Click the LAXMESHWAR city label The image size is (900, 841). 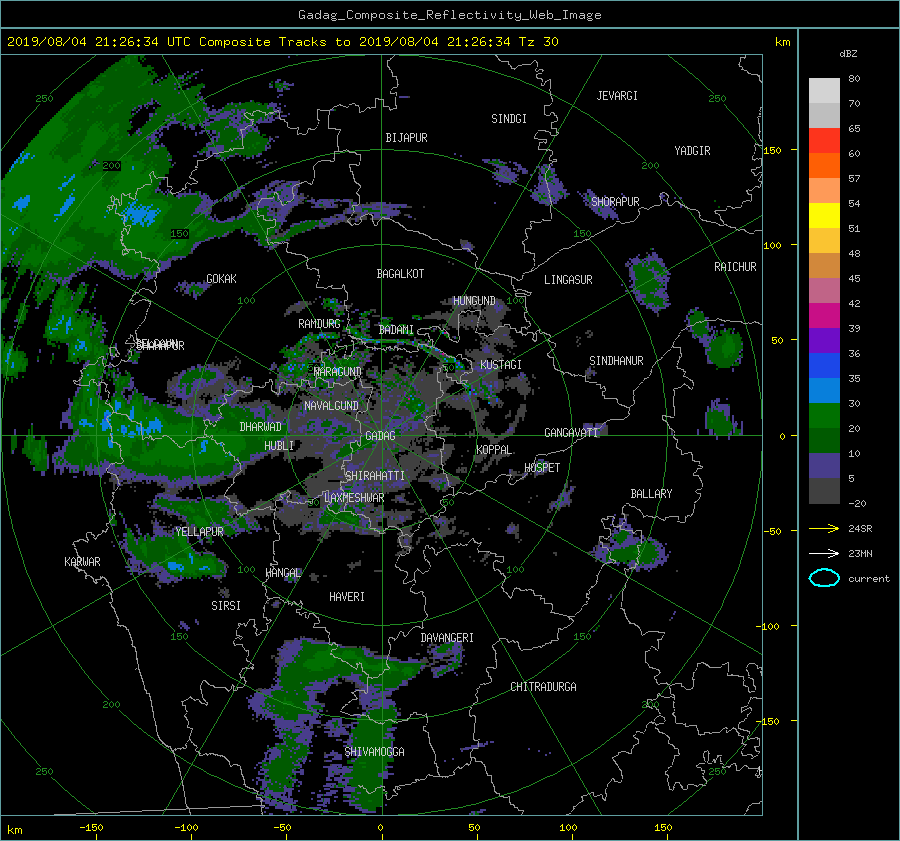click(x=354, y=498)
